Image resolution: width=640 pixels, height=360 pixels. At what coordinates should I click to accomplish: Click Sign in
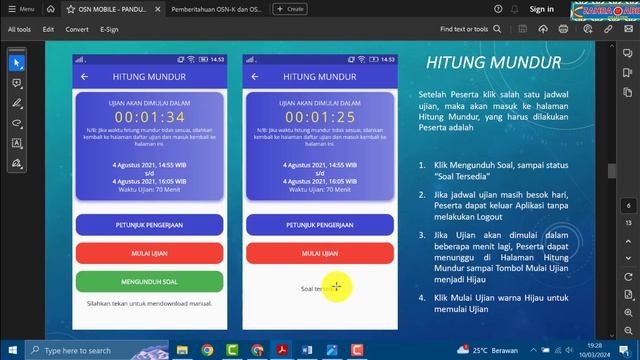542,9
